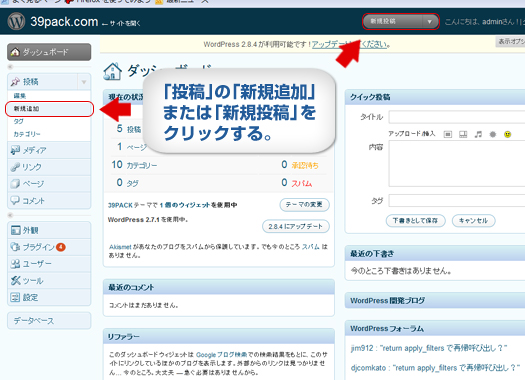The image size is (525, 380).
Task: Collapse the 投稿 menu with its arrow
Action: [x=84, y=82]
